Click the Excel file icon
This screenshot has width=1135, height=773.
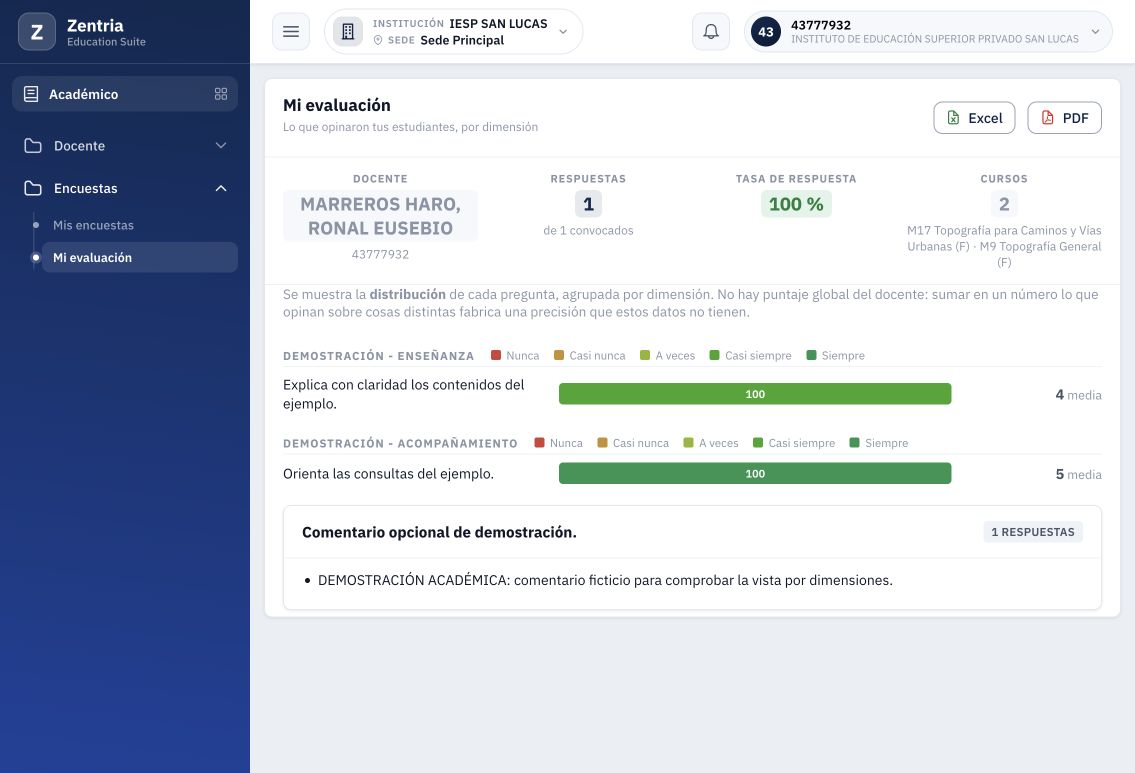[953, 118]
